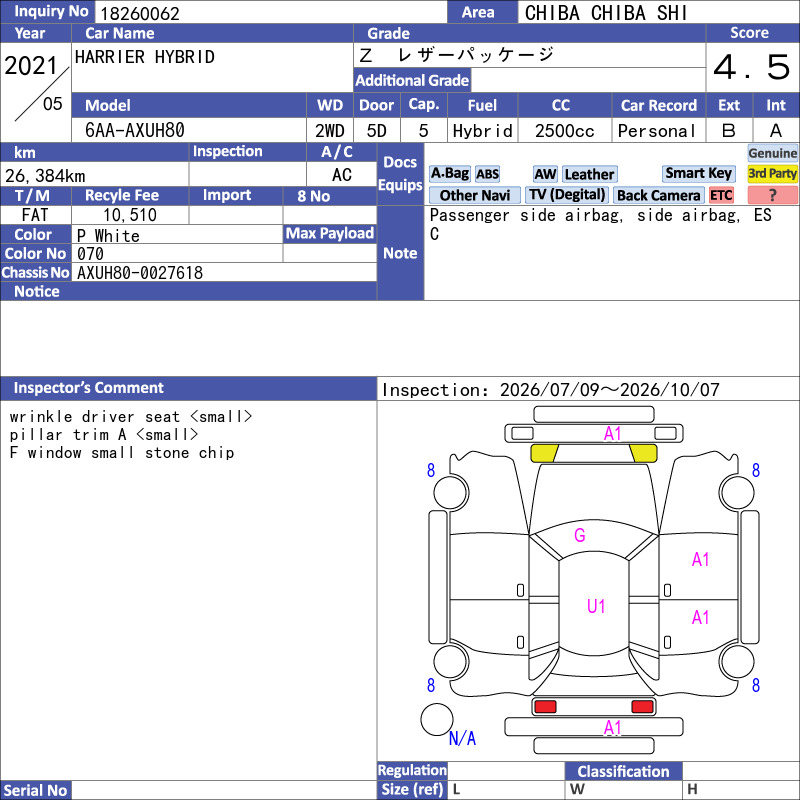
Task: Click the pink question mark badge
Action: (x=772, y=195)
